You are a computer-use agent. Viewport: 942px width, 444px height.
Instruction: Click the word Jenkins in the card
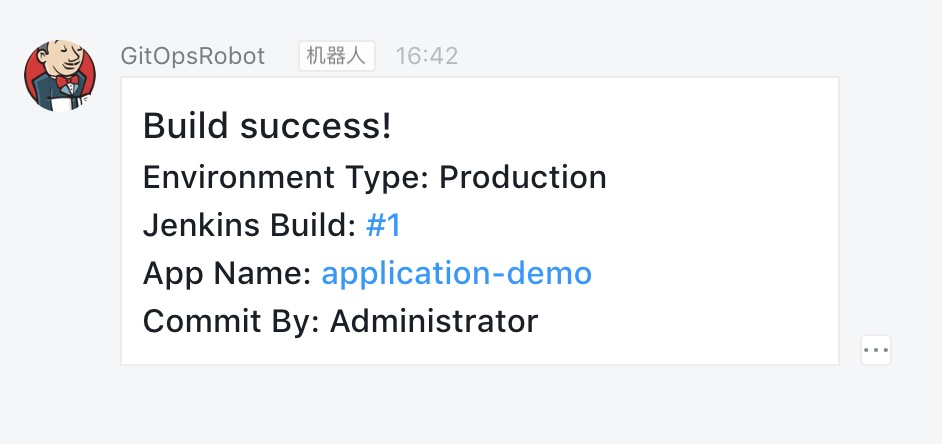click(x=201, y=226)
